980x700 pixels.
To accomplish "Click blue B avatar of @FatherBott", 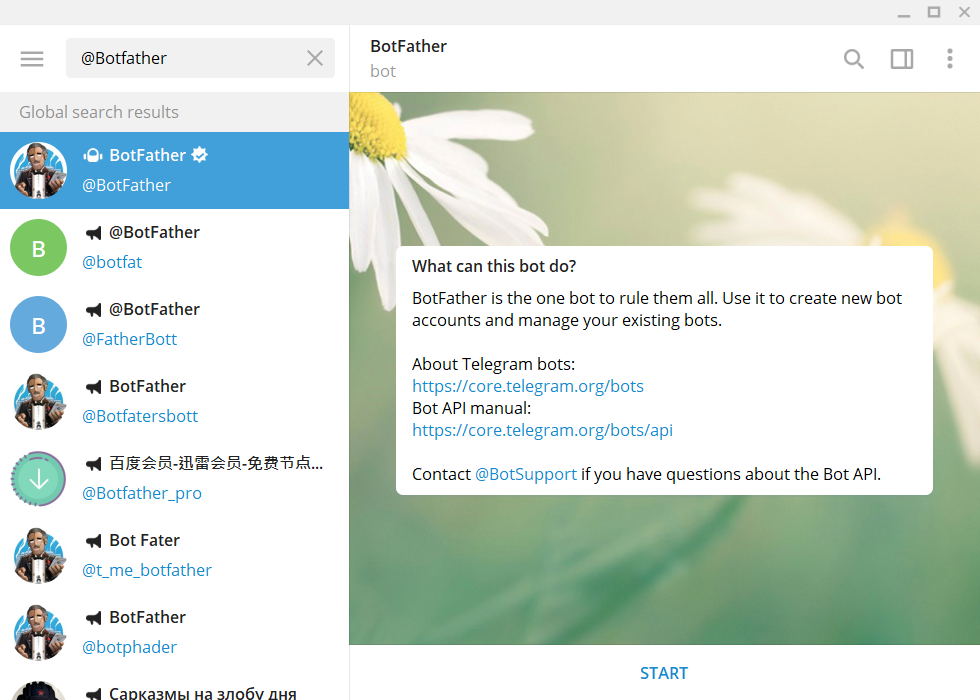I will point(39,324).
